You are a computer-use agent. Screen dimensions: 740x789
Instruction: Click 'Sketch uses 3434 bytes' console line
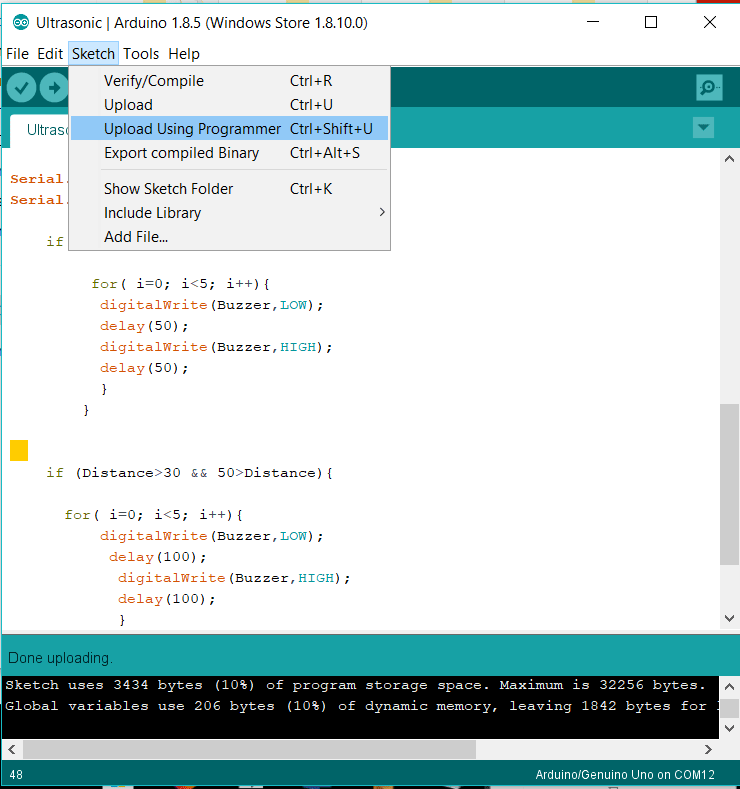coord(355,685)
